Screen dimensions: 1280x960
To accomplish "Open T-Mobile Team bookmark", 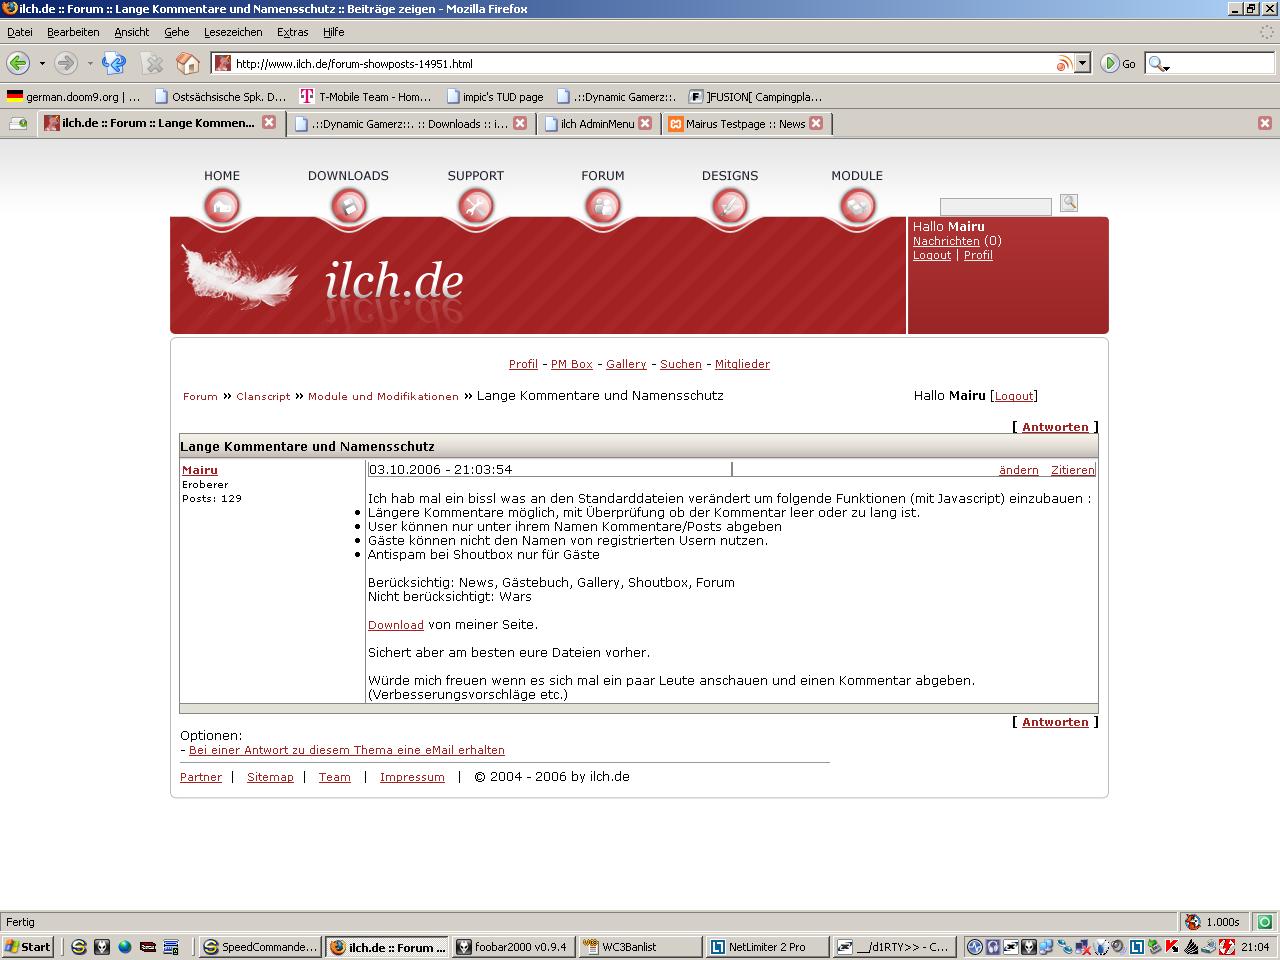I will 365,97.
